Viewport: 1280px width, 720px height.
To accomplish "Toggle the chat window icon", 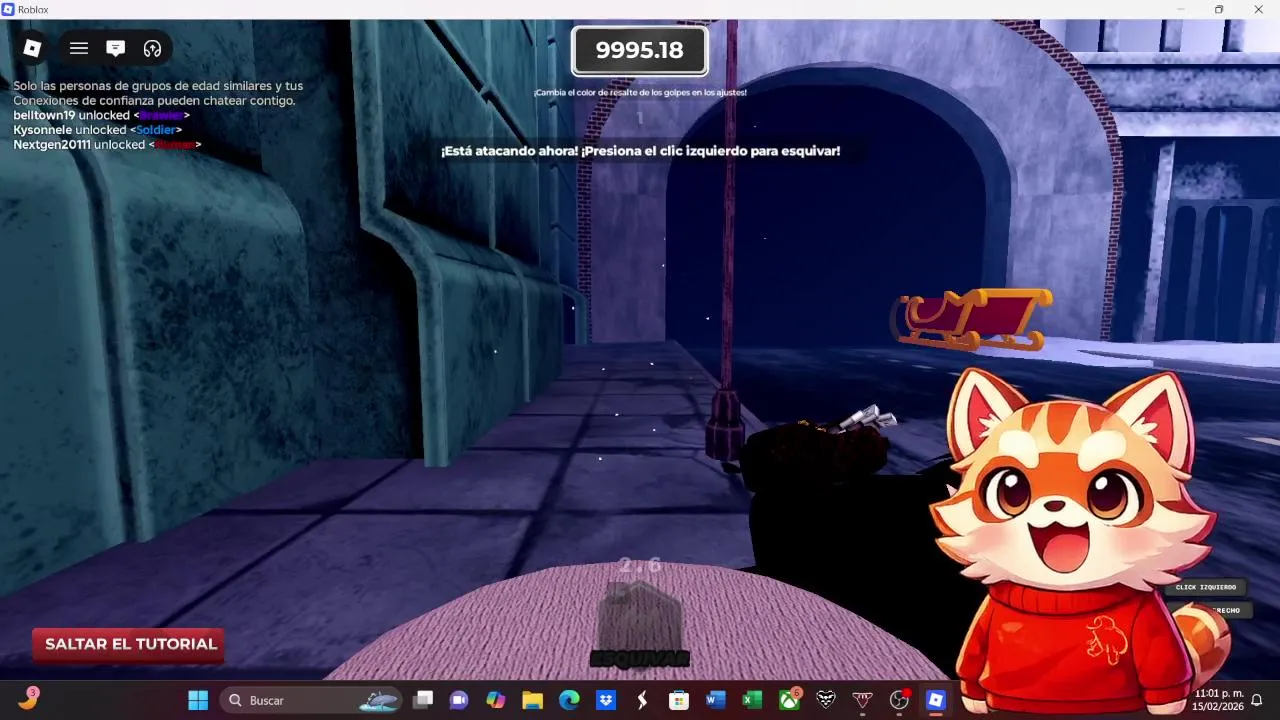I will coord(116,48).
